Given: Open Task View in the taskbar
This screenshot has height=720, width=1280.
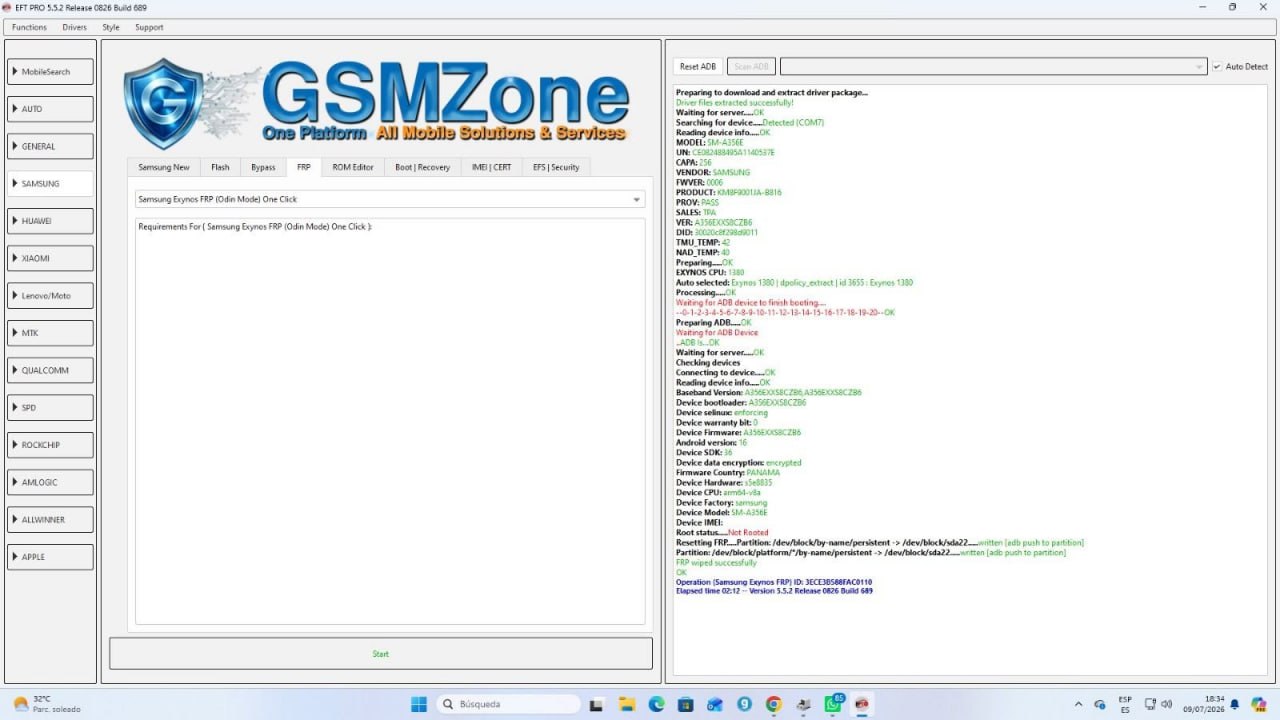Looking at the screenshot, I should [x=596, y=704].
